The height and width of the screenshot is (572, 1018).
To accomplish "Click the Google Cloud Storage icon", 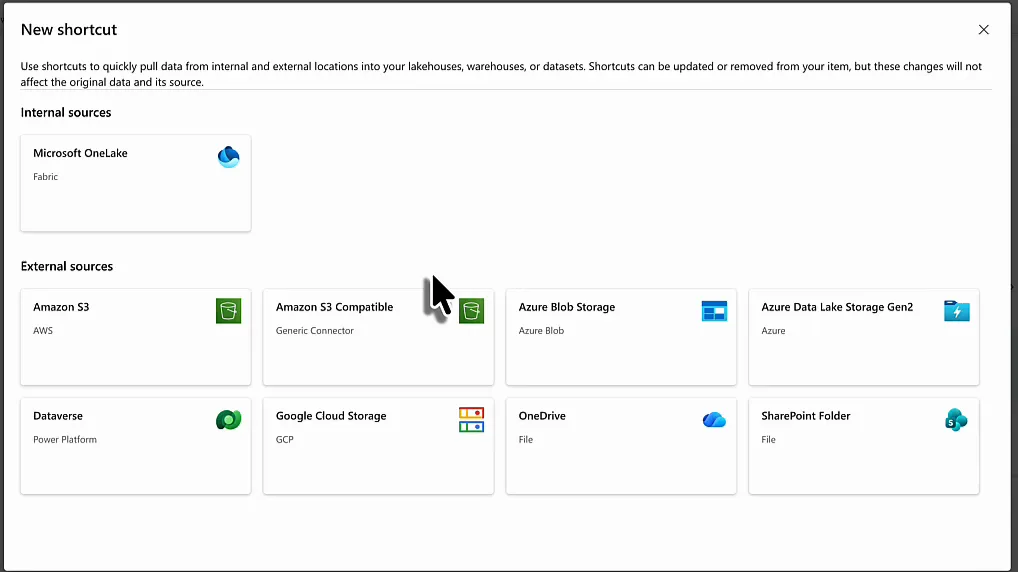I will (x=471, y=420).
